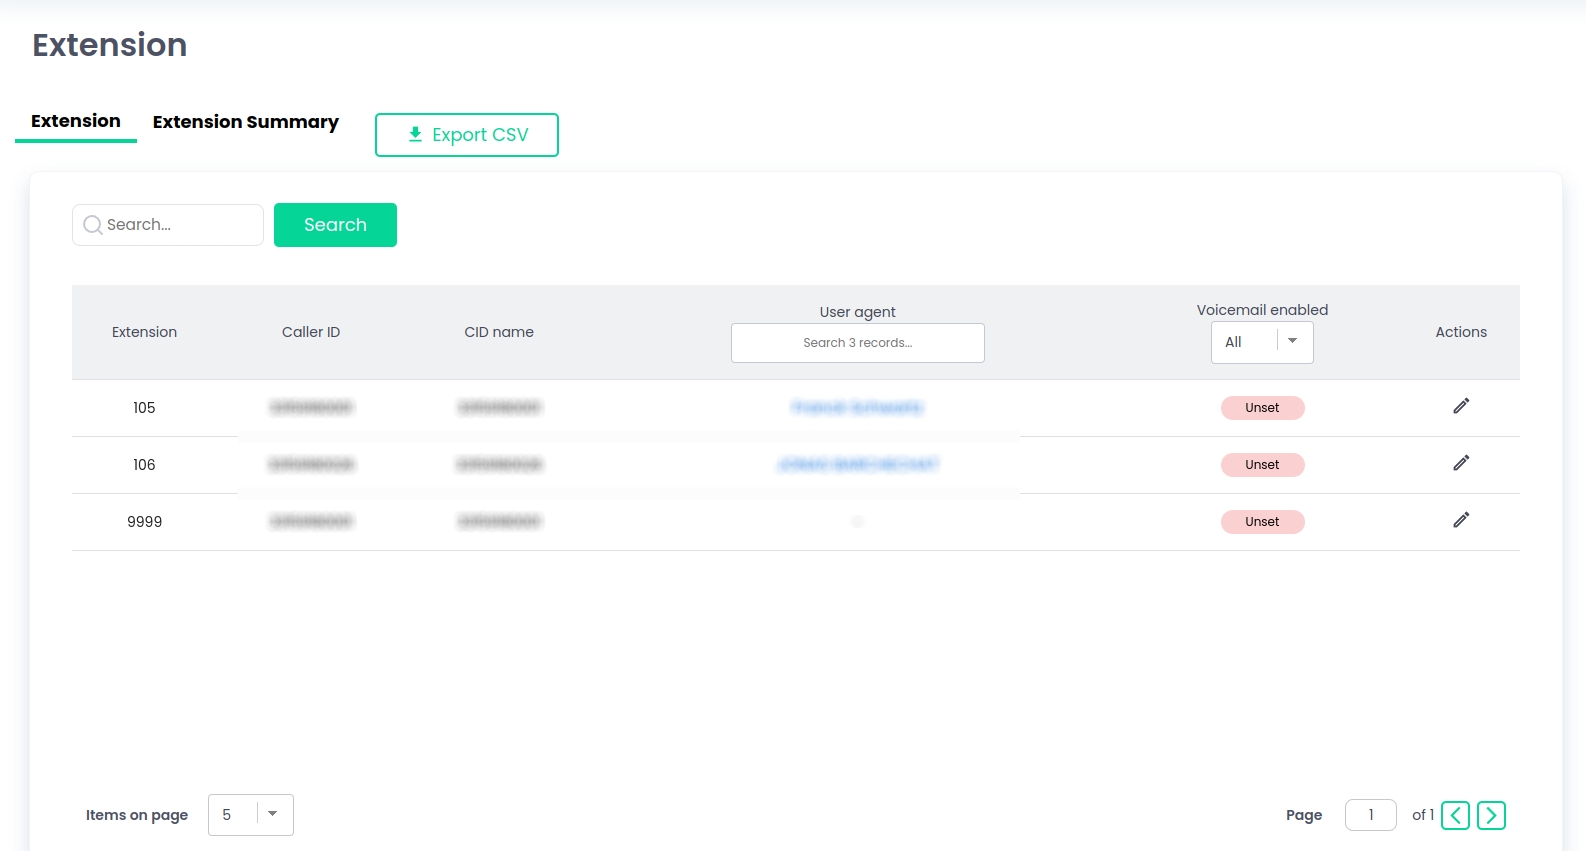The height and width of the screenshot is (851, 1586).
Task: Click the Unset badge for extension 105
Action: pyautogui.click(x=1262, y=408)
